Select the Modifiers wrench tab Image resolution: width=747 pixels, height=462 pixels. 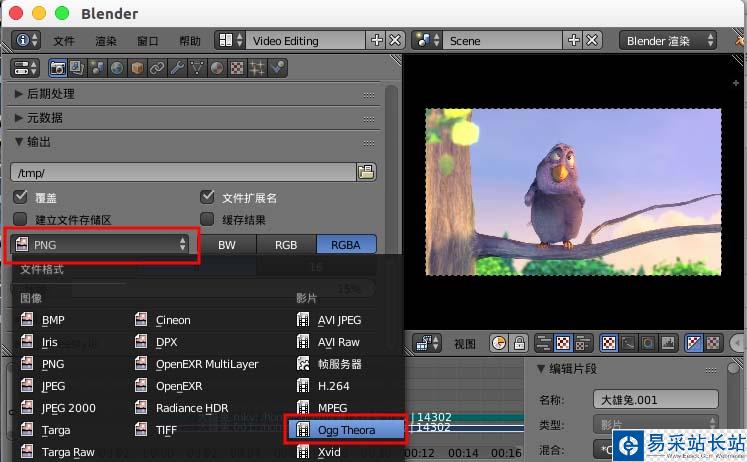[177, 68]
